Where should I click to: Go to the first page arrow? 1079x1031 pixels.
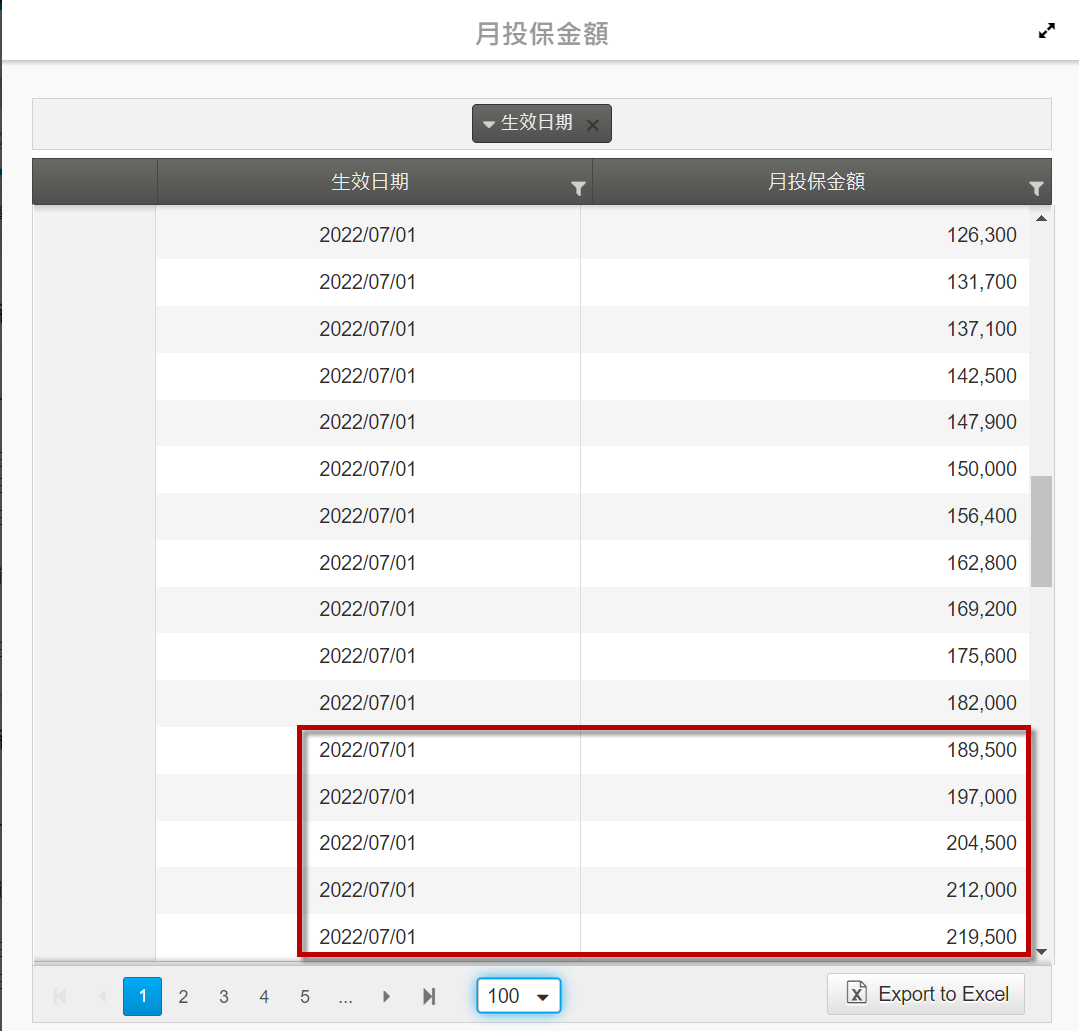60,996
